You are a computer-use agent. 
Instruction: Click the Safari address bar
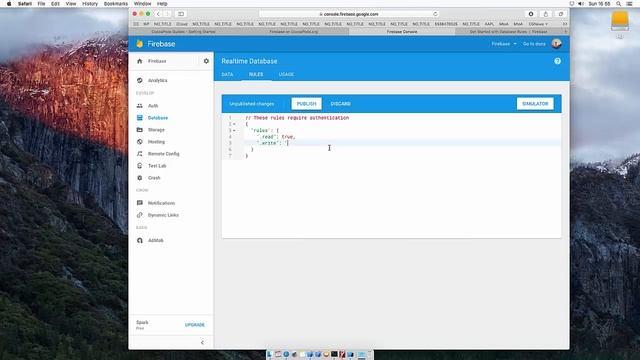click(x=349, y=14)
